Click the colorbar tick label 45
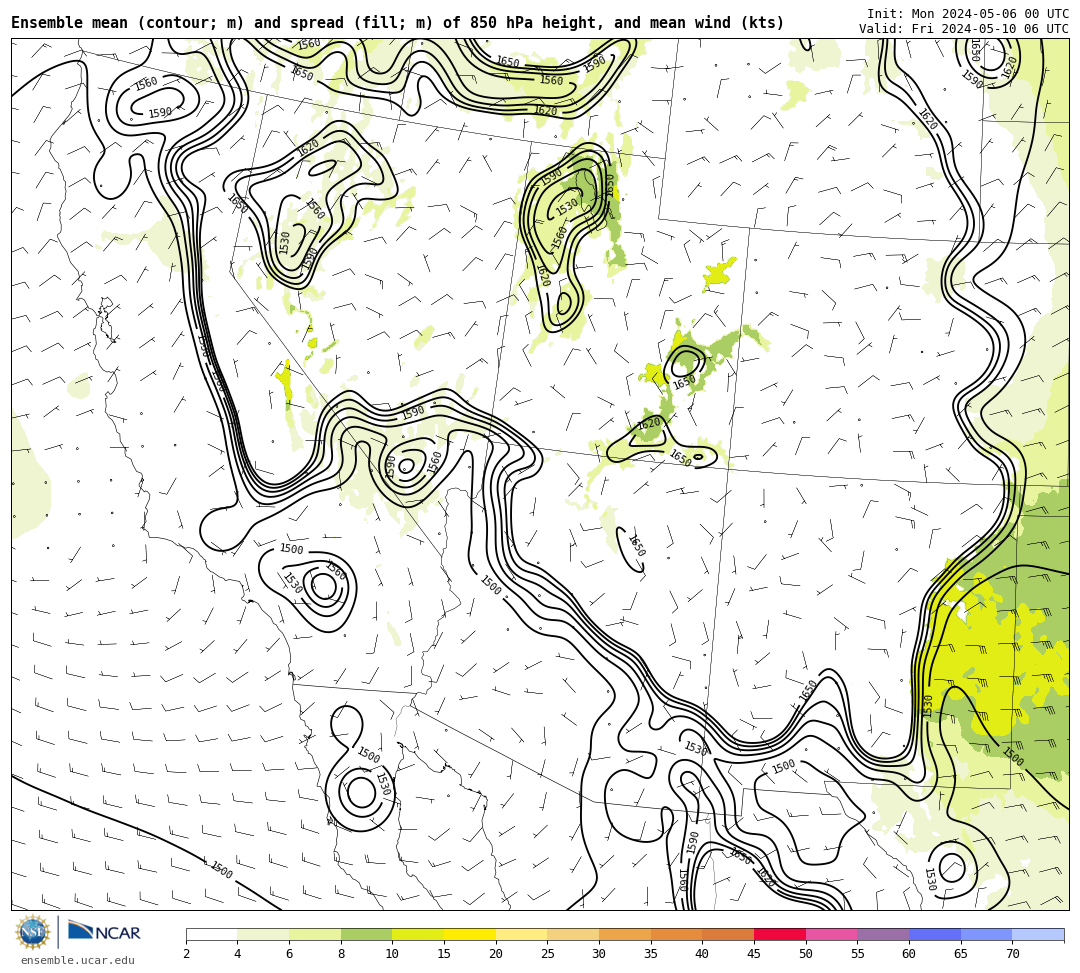The width and height of the screenshot is (1080, 973). coord(754,954)
